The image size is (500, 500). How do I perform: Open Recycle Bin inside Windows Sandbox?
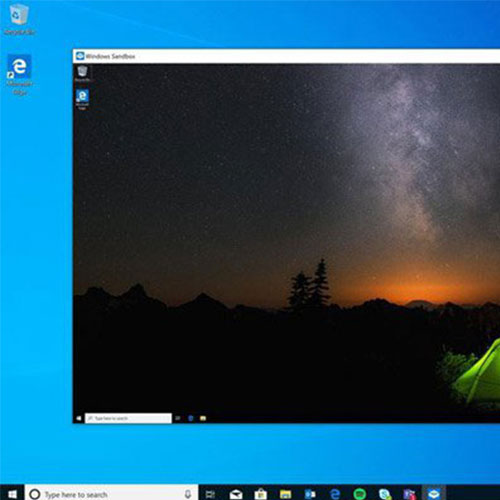(82, 74)
